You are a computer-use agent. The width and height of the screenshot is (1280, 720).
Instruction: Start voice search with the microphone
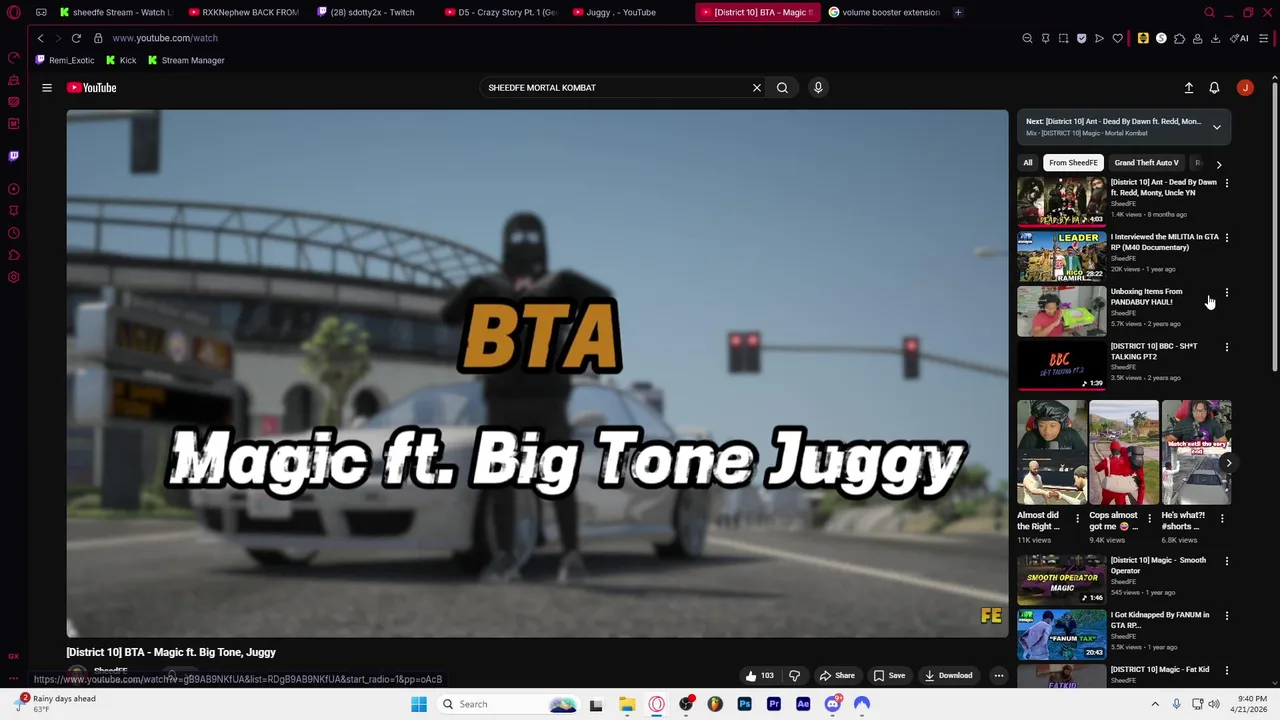(818, 88)
